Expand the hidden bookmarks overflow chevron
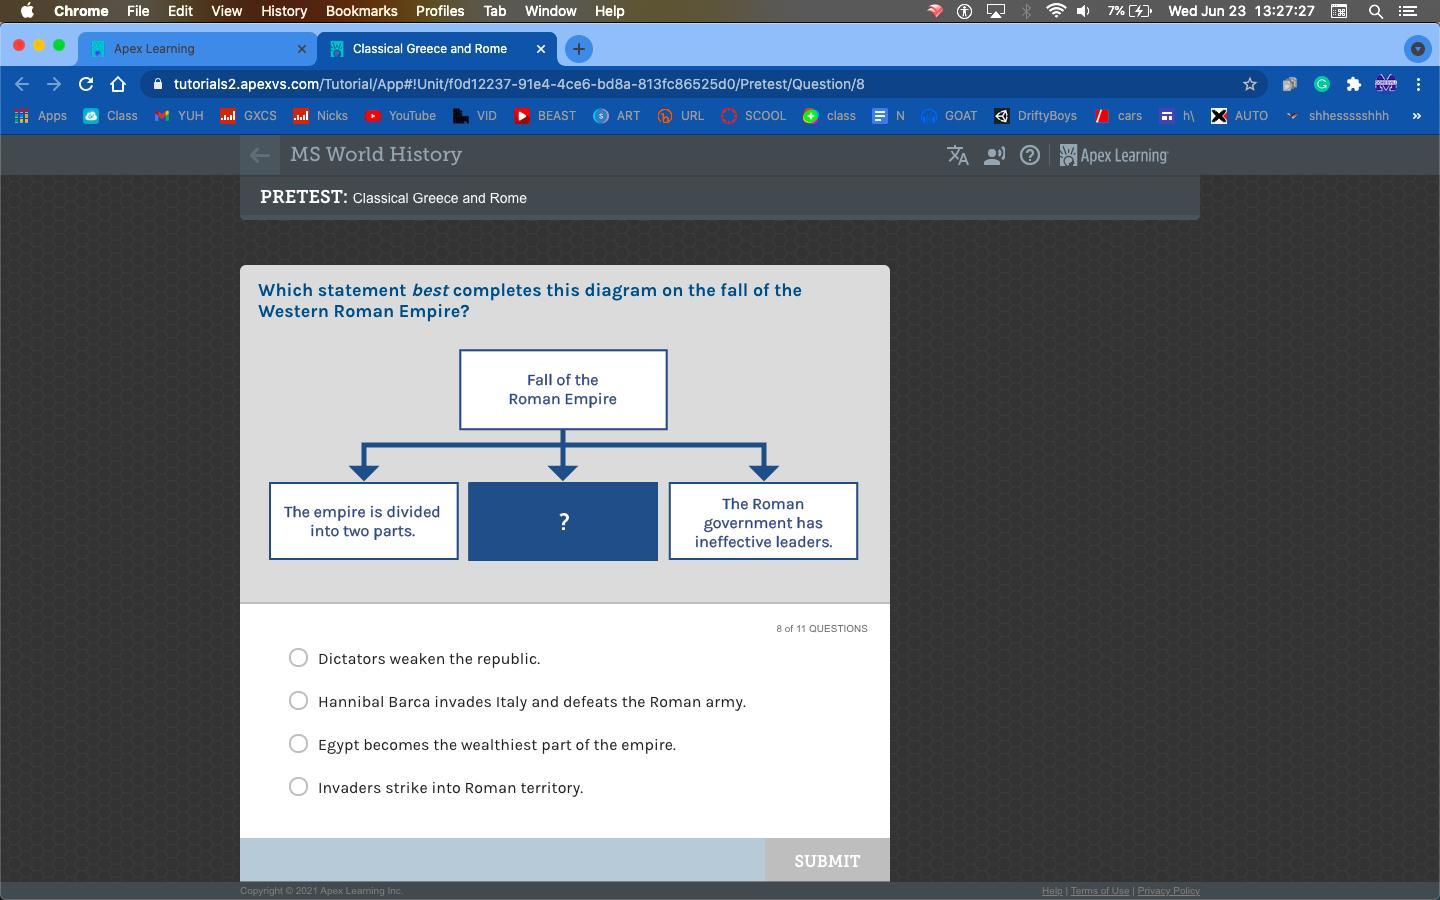 1416,116
